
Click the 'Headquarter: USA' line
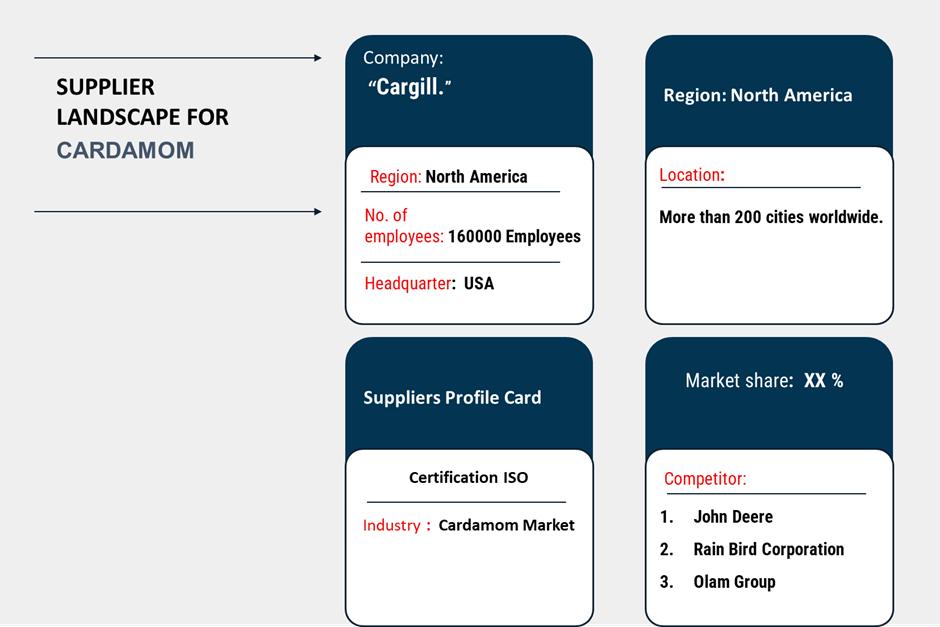(x=429, y=283)
